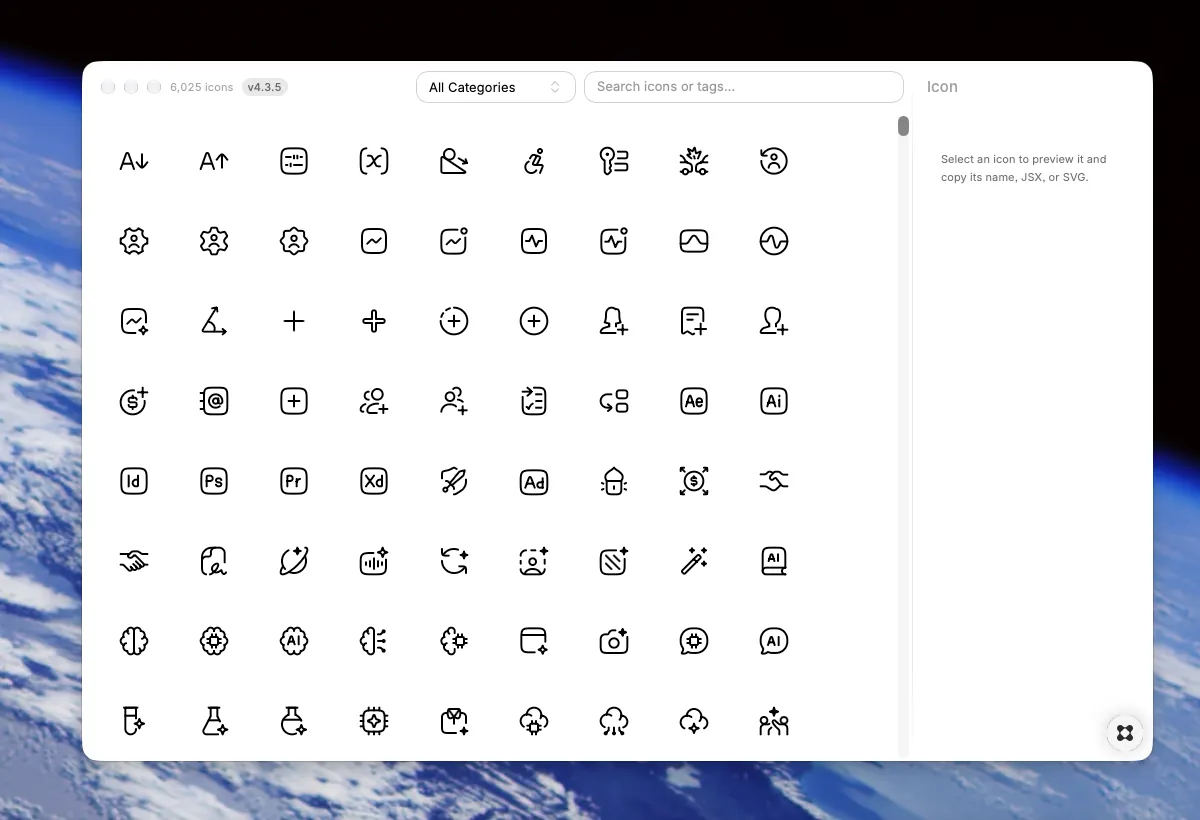Choose the test tube with sparkle icon

(134, 721)
